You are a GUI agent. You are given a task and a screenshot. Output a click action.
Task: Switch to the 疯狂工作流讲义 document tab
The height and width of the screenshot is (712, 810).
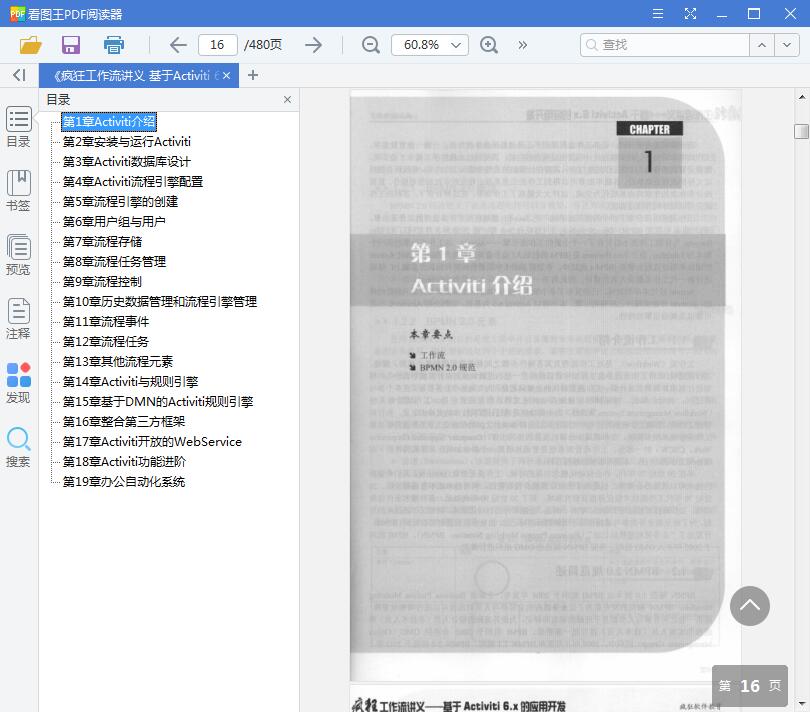pos(138,75)
